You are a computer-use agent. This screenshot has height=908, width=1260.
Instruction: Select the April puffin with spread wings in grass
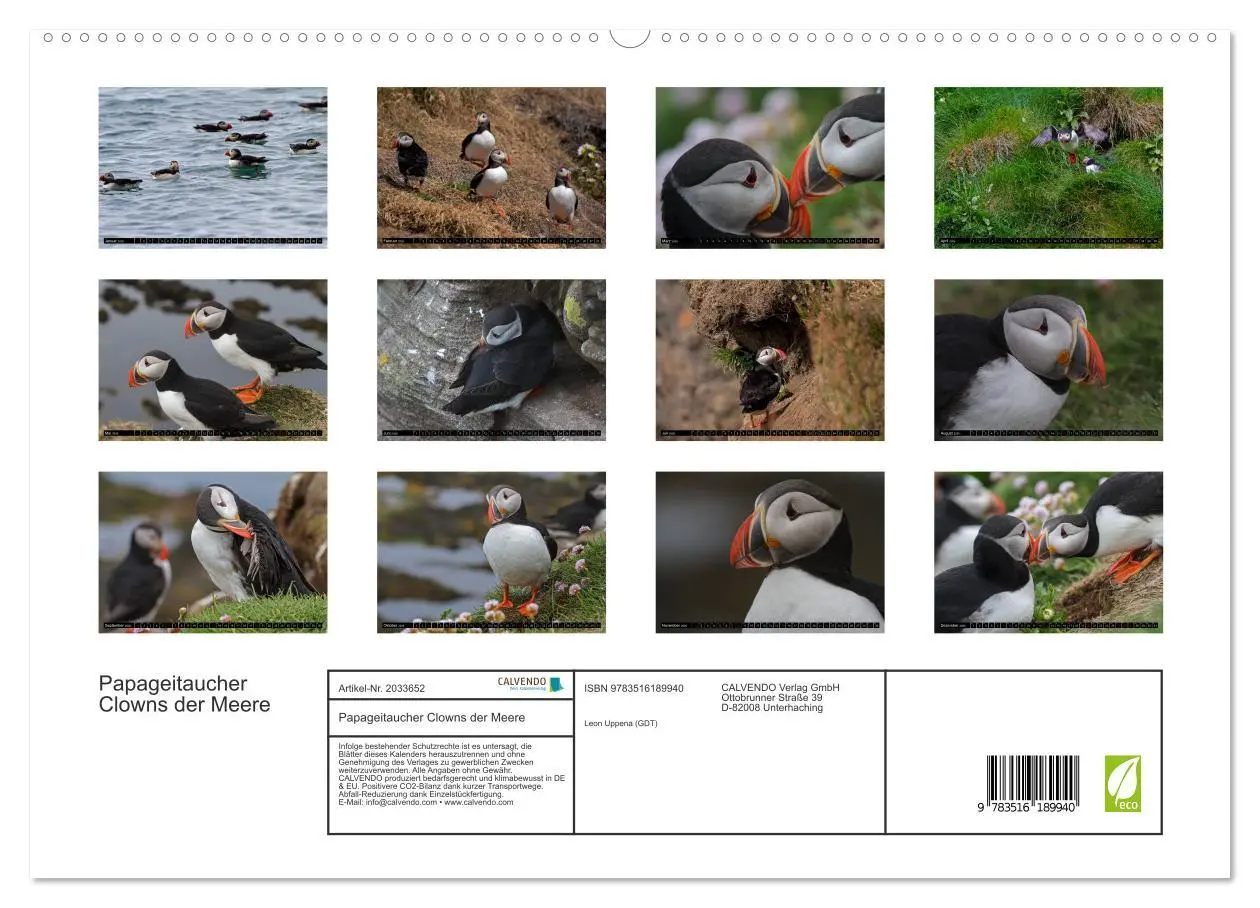1048,167
